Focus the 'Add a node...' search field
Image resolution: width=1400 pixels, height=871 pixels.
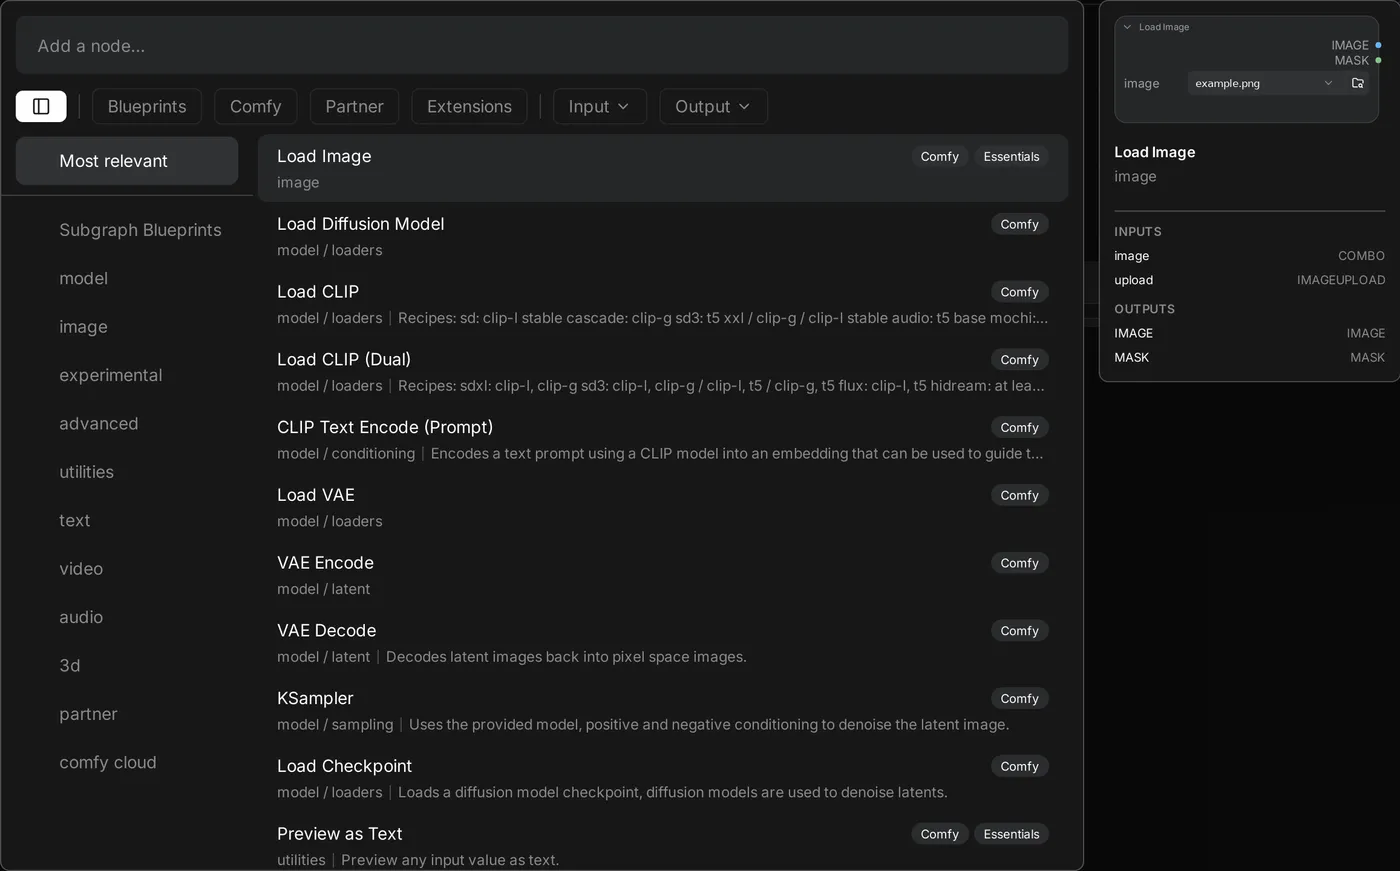[542, 46]
